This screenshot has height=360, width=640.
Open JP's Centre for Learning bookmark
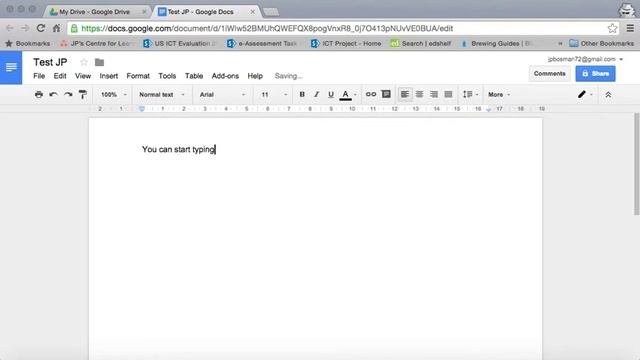tap(96, 43)
